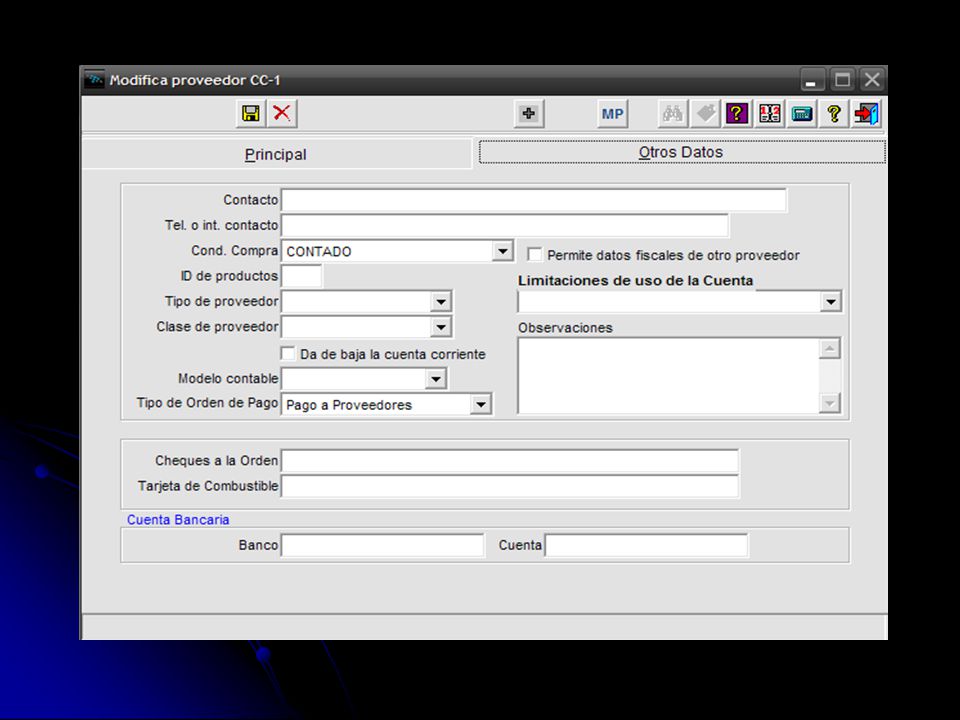Expand the Clase de proveedor dropdown
The width and height of the screenshot is (960, 720).
pyautogui.click(x=441, y=327)
